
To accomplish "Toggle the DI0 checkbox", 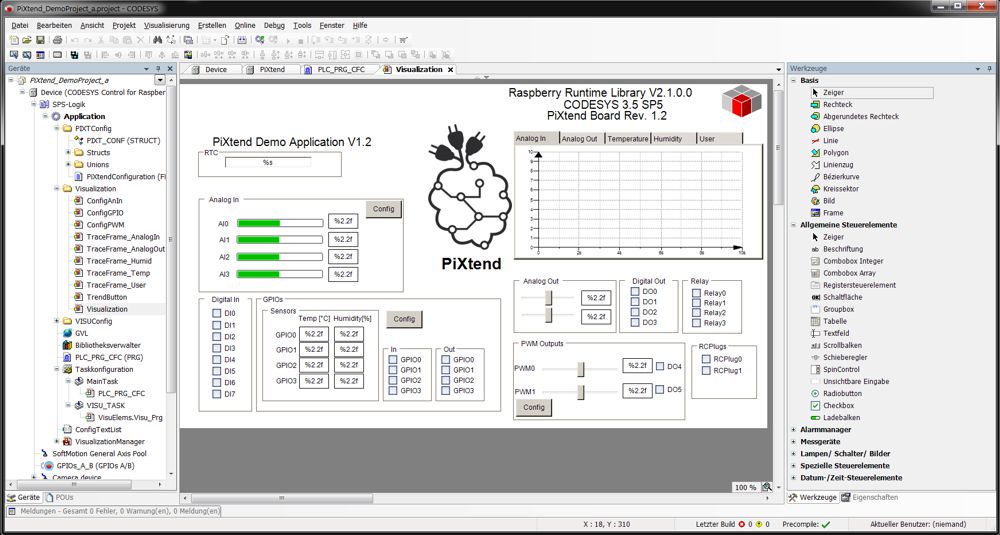I will [x=216, y=313].
